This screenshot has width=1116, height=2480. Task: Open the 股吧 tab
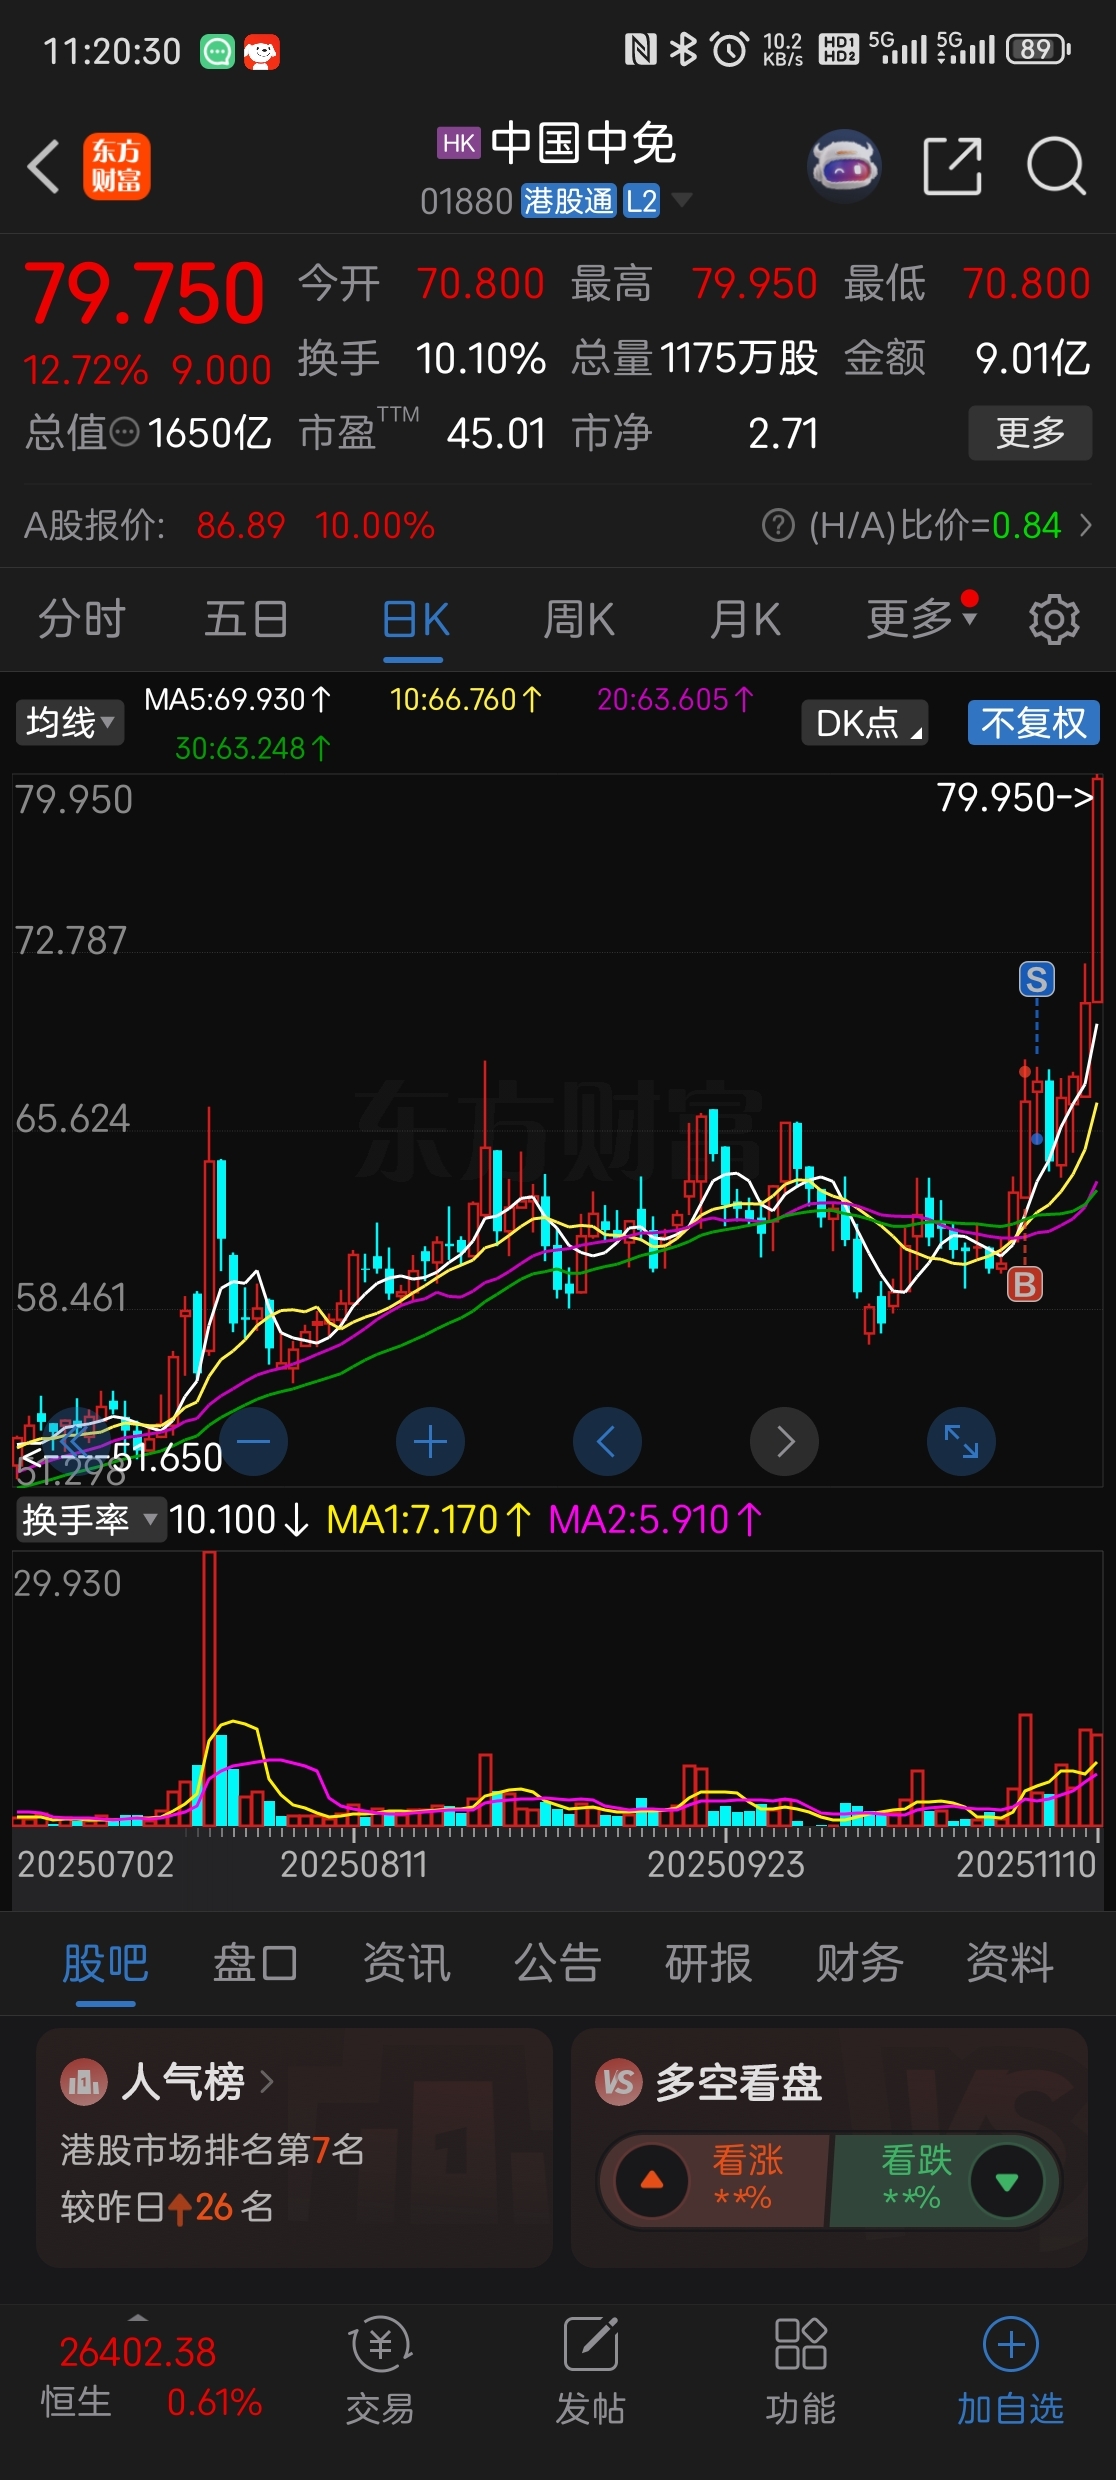[106, 1962]
